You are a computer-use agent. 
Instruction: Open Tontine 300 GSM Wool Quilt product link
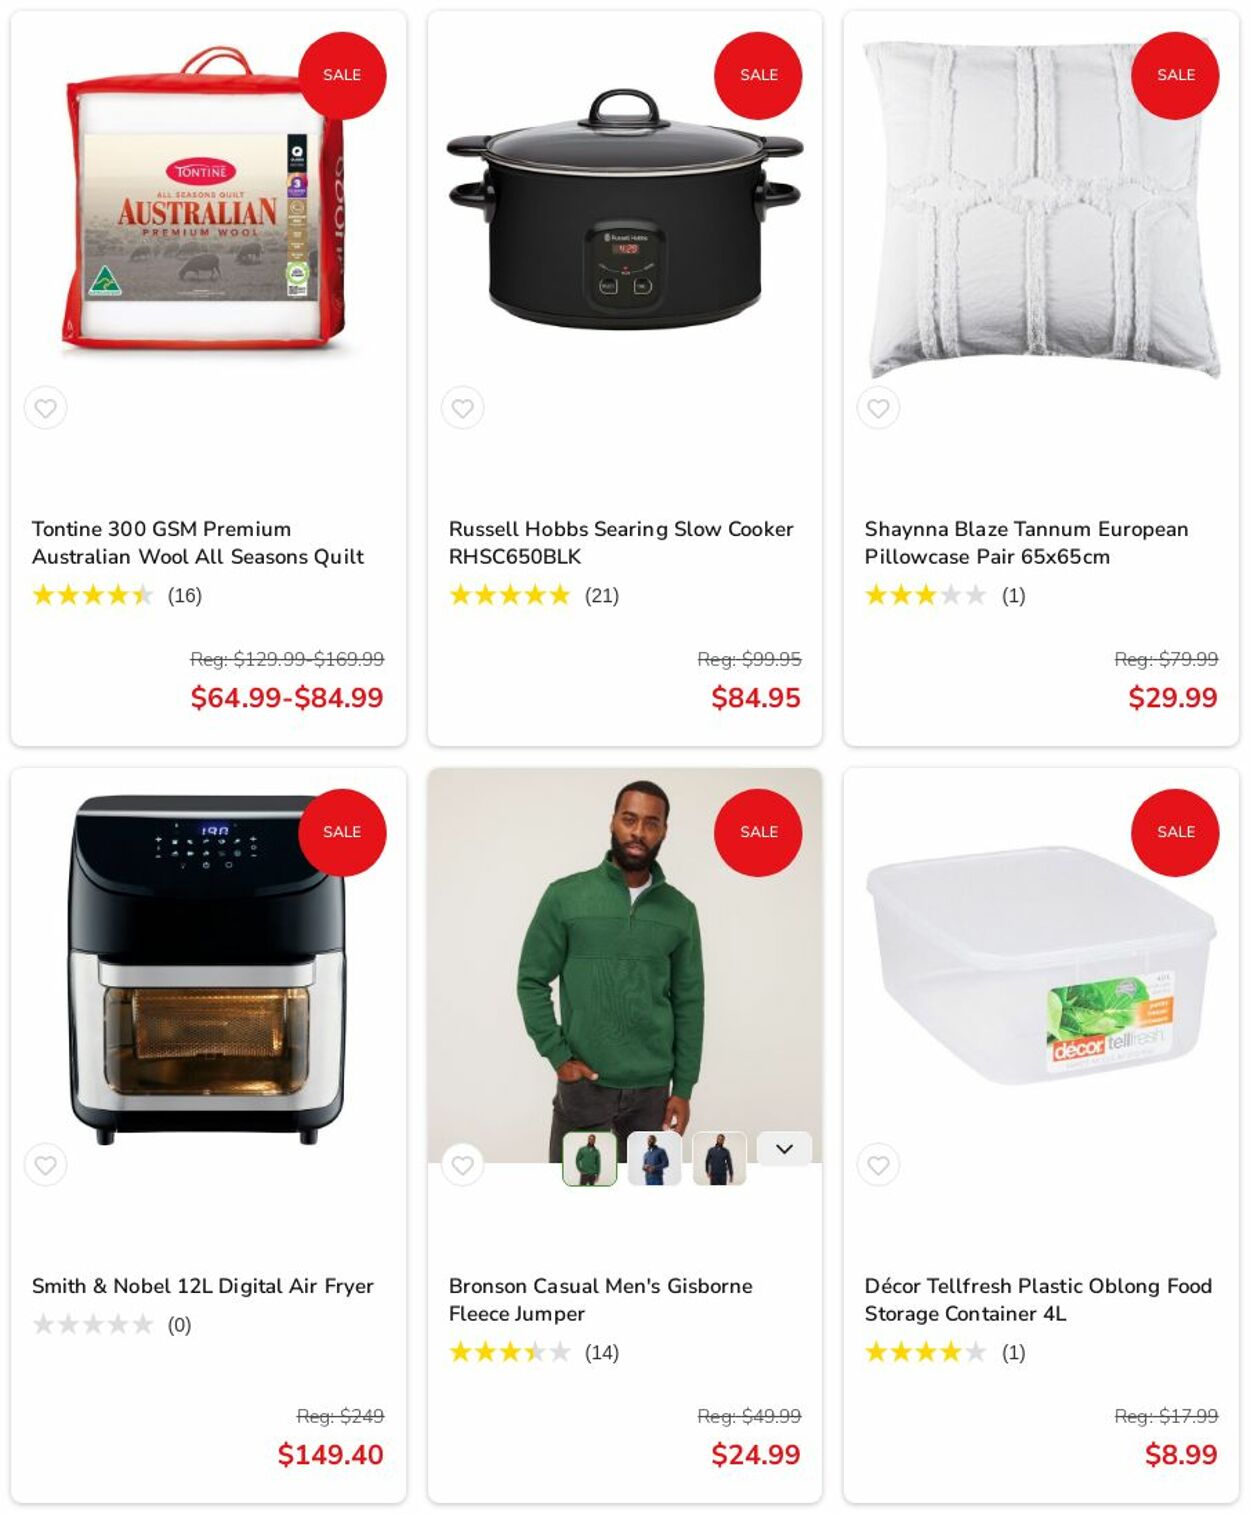click(198, 543)
